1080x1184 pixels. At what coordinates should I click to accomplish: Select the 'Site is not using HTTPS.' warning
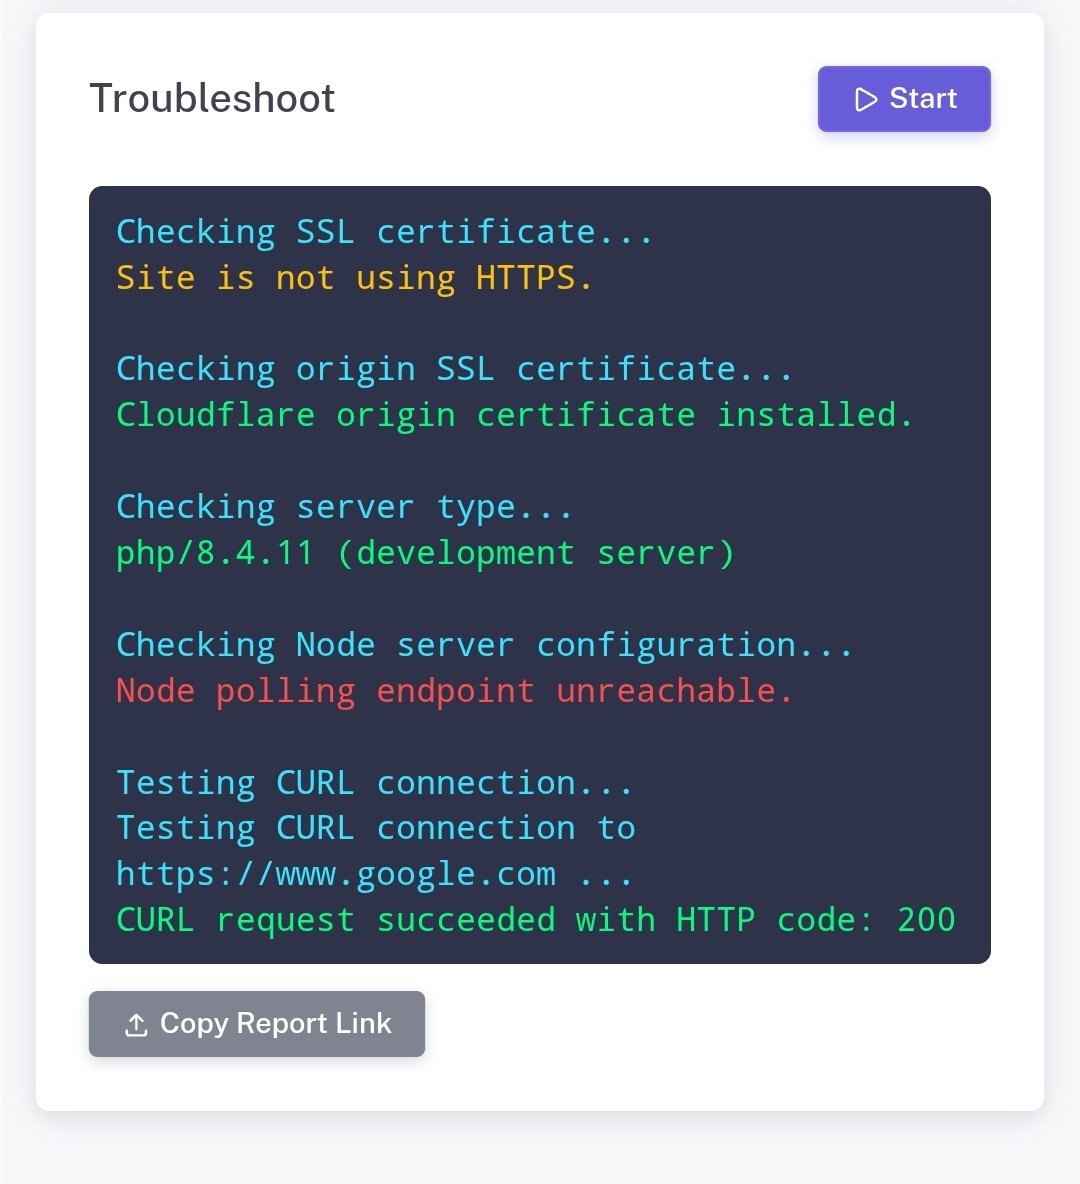354,278
